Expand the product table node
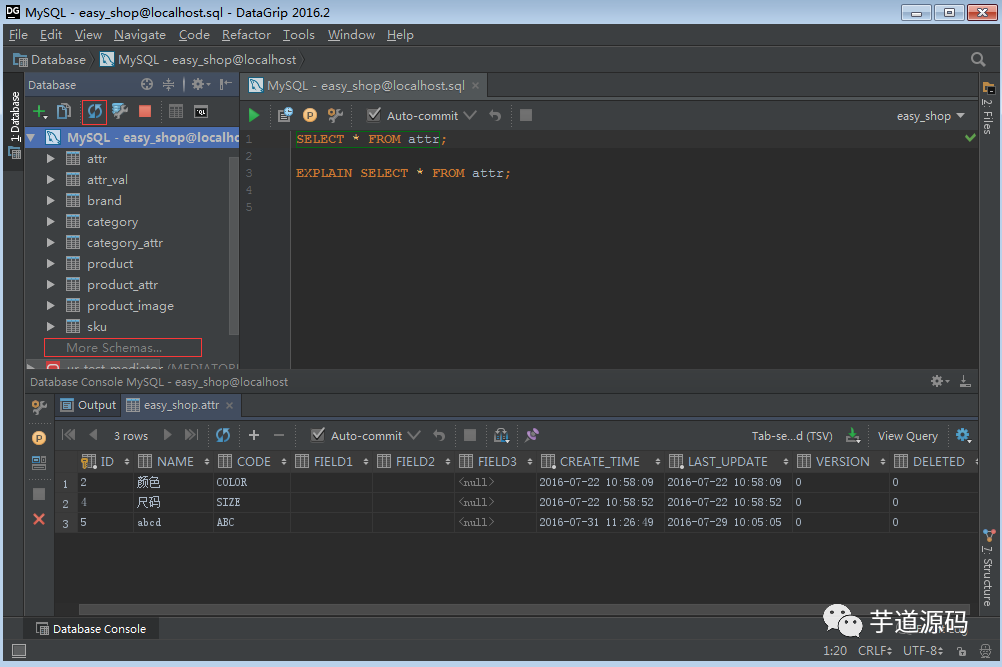Screen dimensions: 1002x667 click(50, 263)
